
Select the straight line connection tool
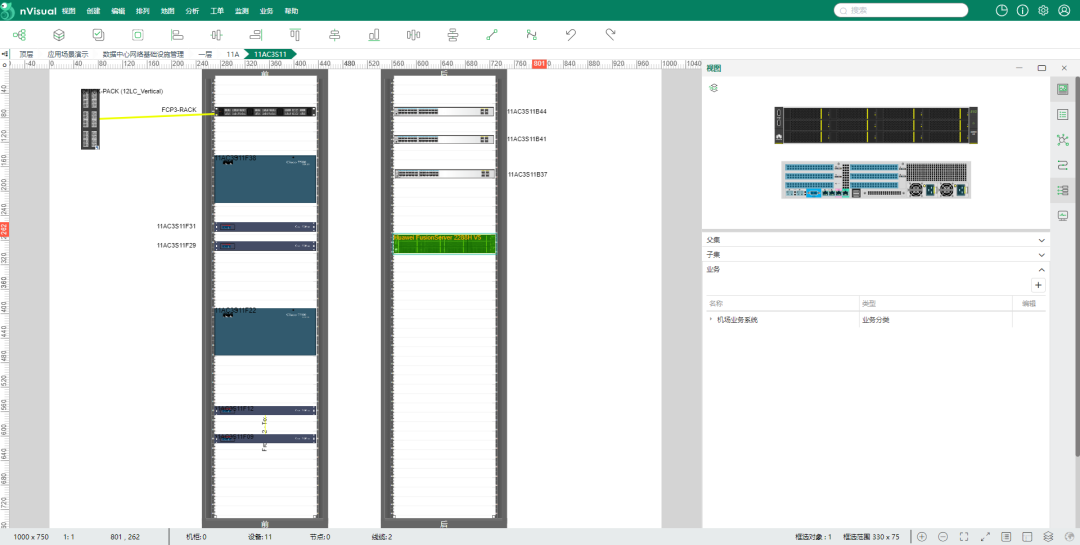click(x=492, y=34)
